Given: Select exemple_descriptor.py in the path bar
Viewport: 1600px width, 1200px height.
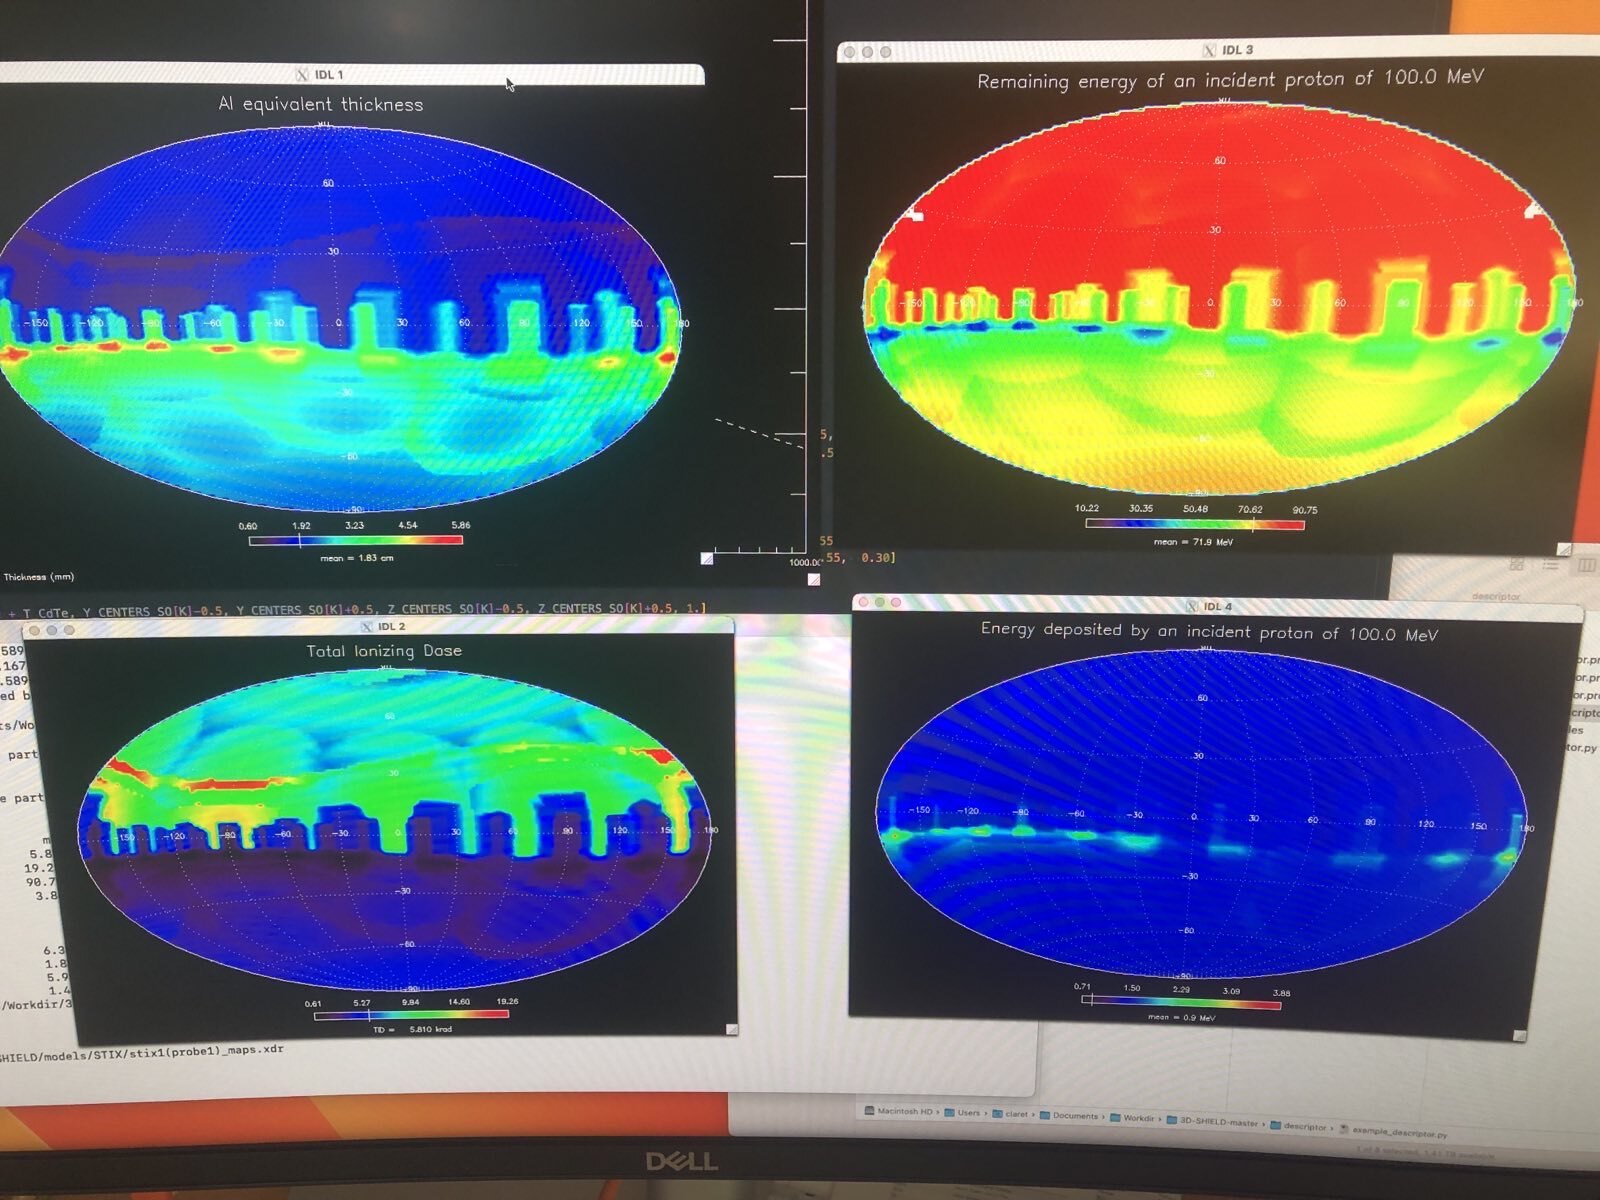Looking at the screenshot, I should (x=1398, y=1133).
